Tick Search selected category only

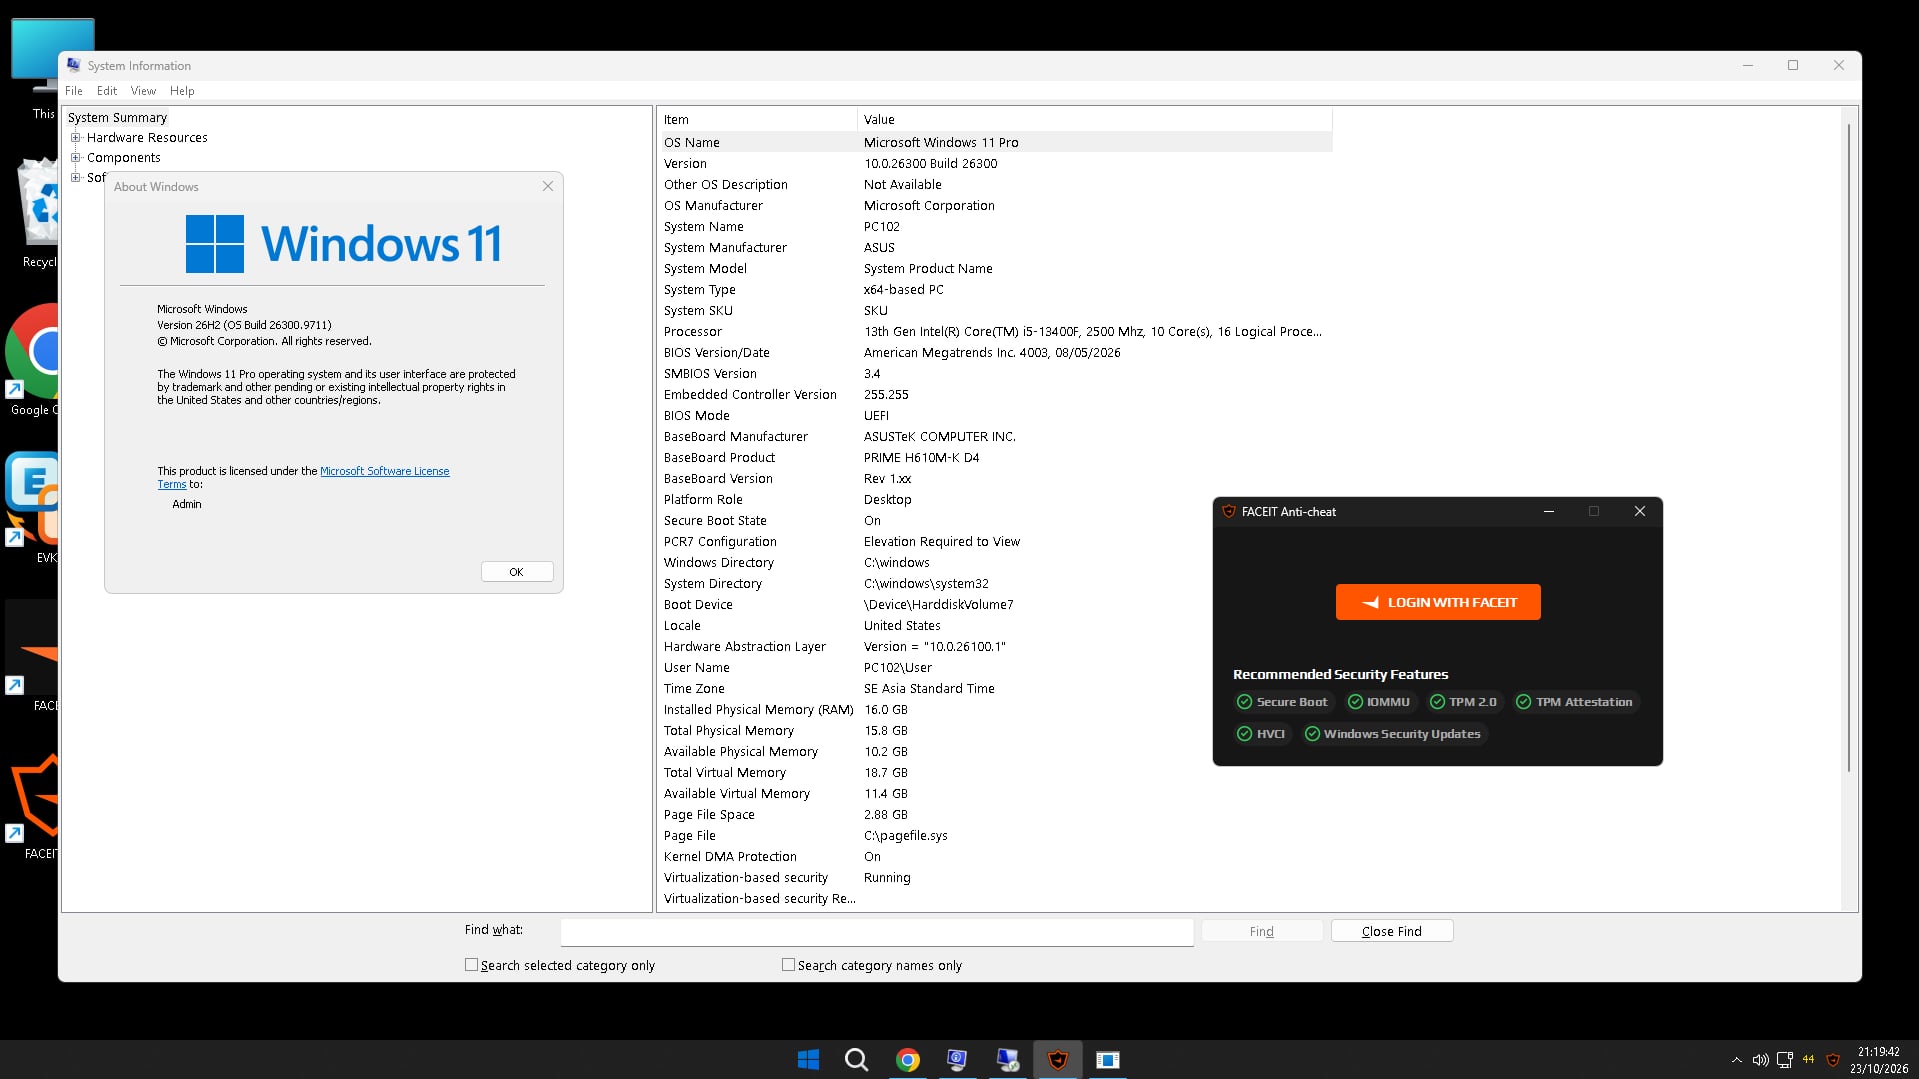pos(471,965)
